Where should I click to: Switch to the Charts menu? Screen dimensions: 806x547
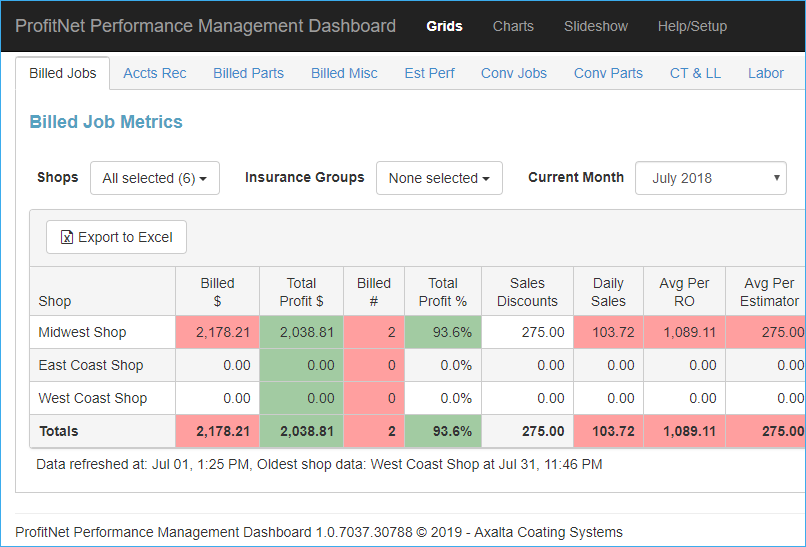[x=513, y=26]
